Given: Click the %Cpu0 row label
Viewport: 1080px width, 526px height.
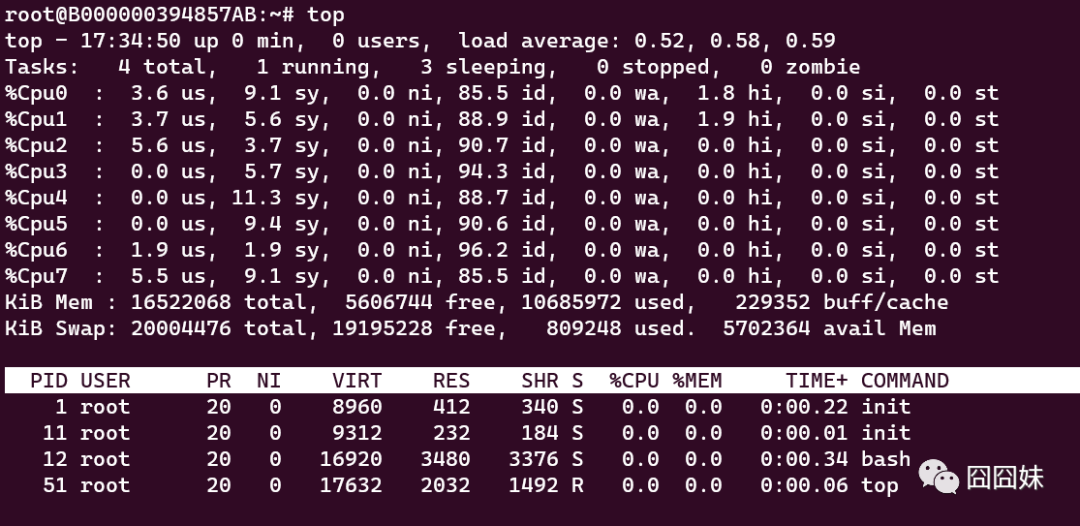Looking at the screenshot, I should coord(36,93).
